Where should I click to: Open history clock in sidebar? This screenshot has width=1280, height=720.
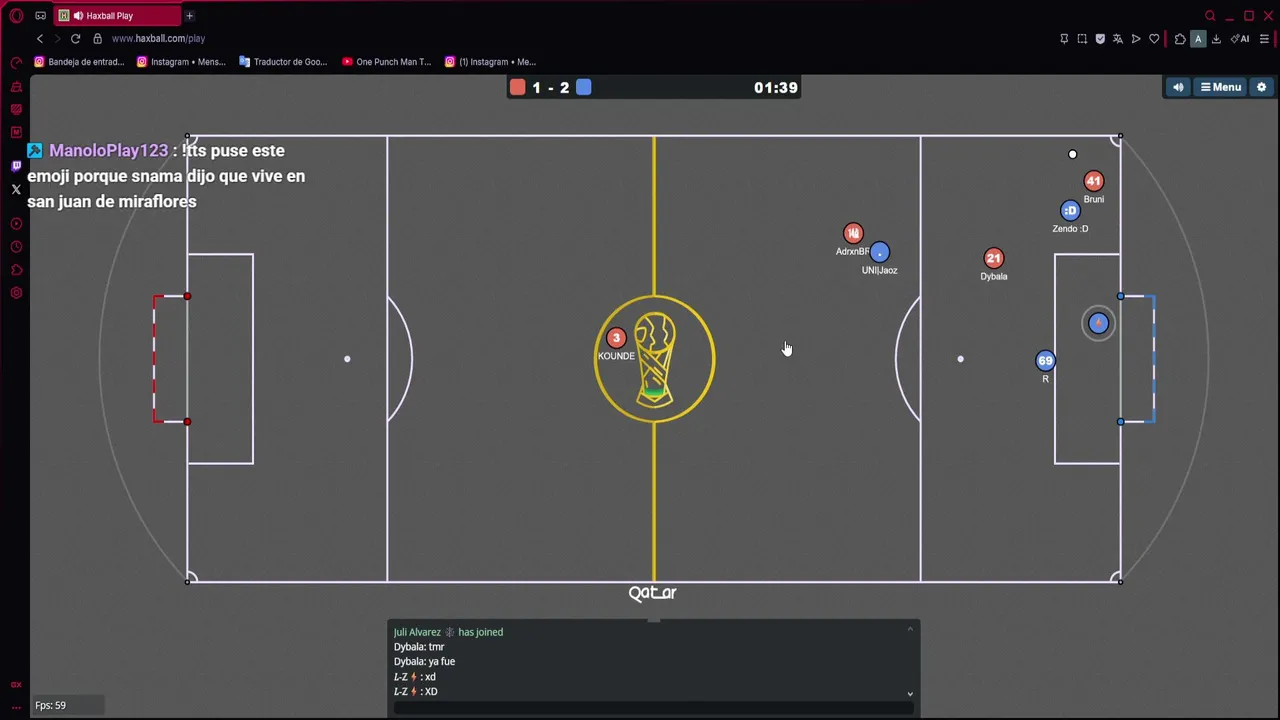[x=16, y=247]
